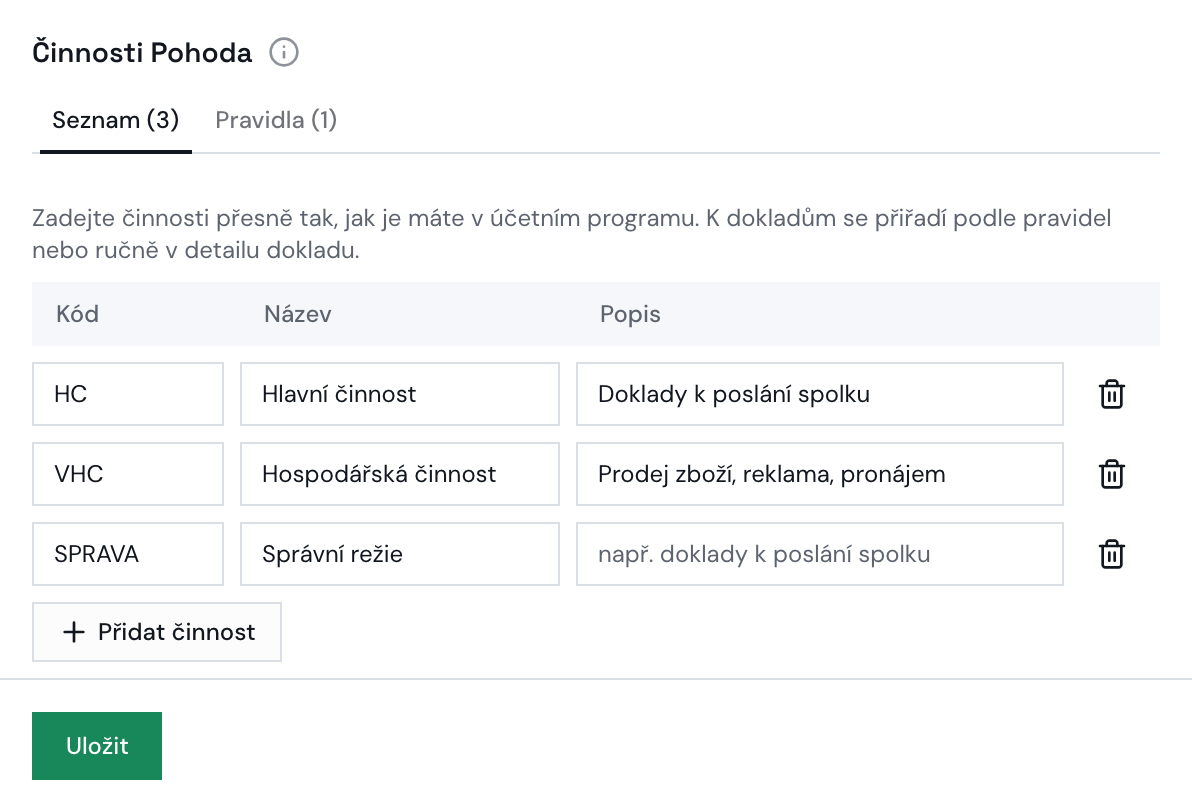This screenshot has width=1192, height=812.
Task: Save changes with the Uložit button
Action: point(97,746)
